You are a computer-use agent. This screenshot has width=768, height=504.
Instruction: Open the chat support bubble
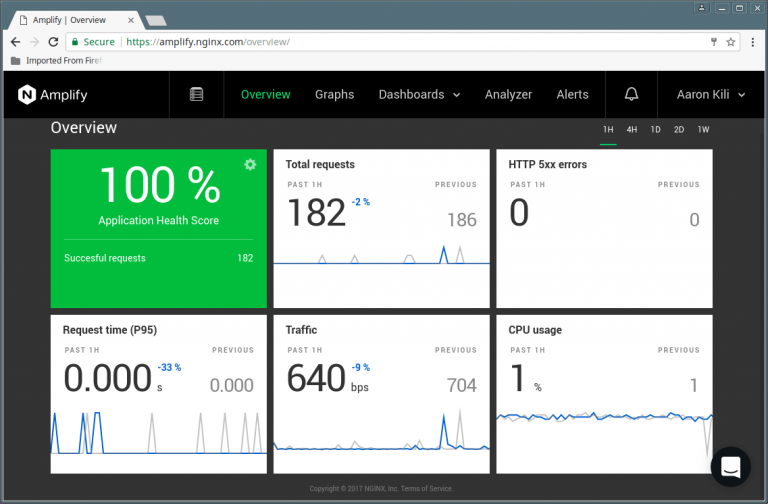(730, 466)
